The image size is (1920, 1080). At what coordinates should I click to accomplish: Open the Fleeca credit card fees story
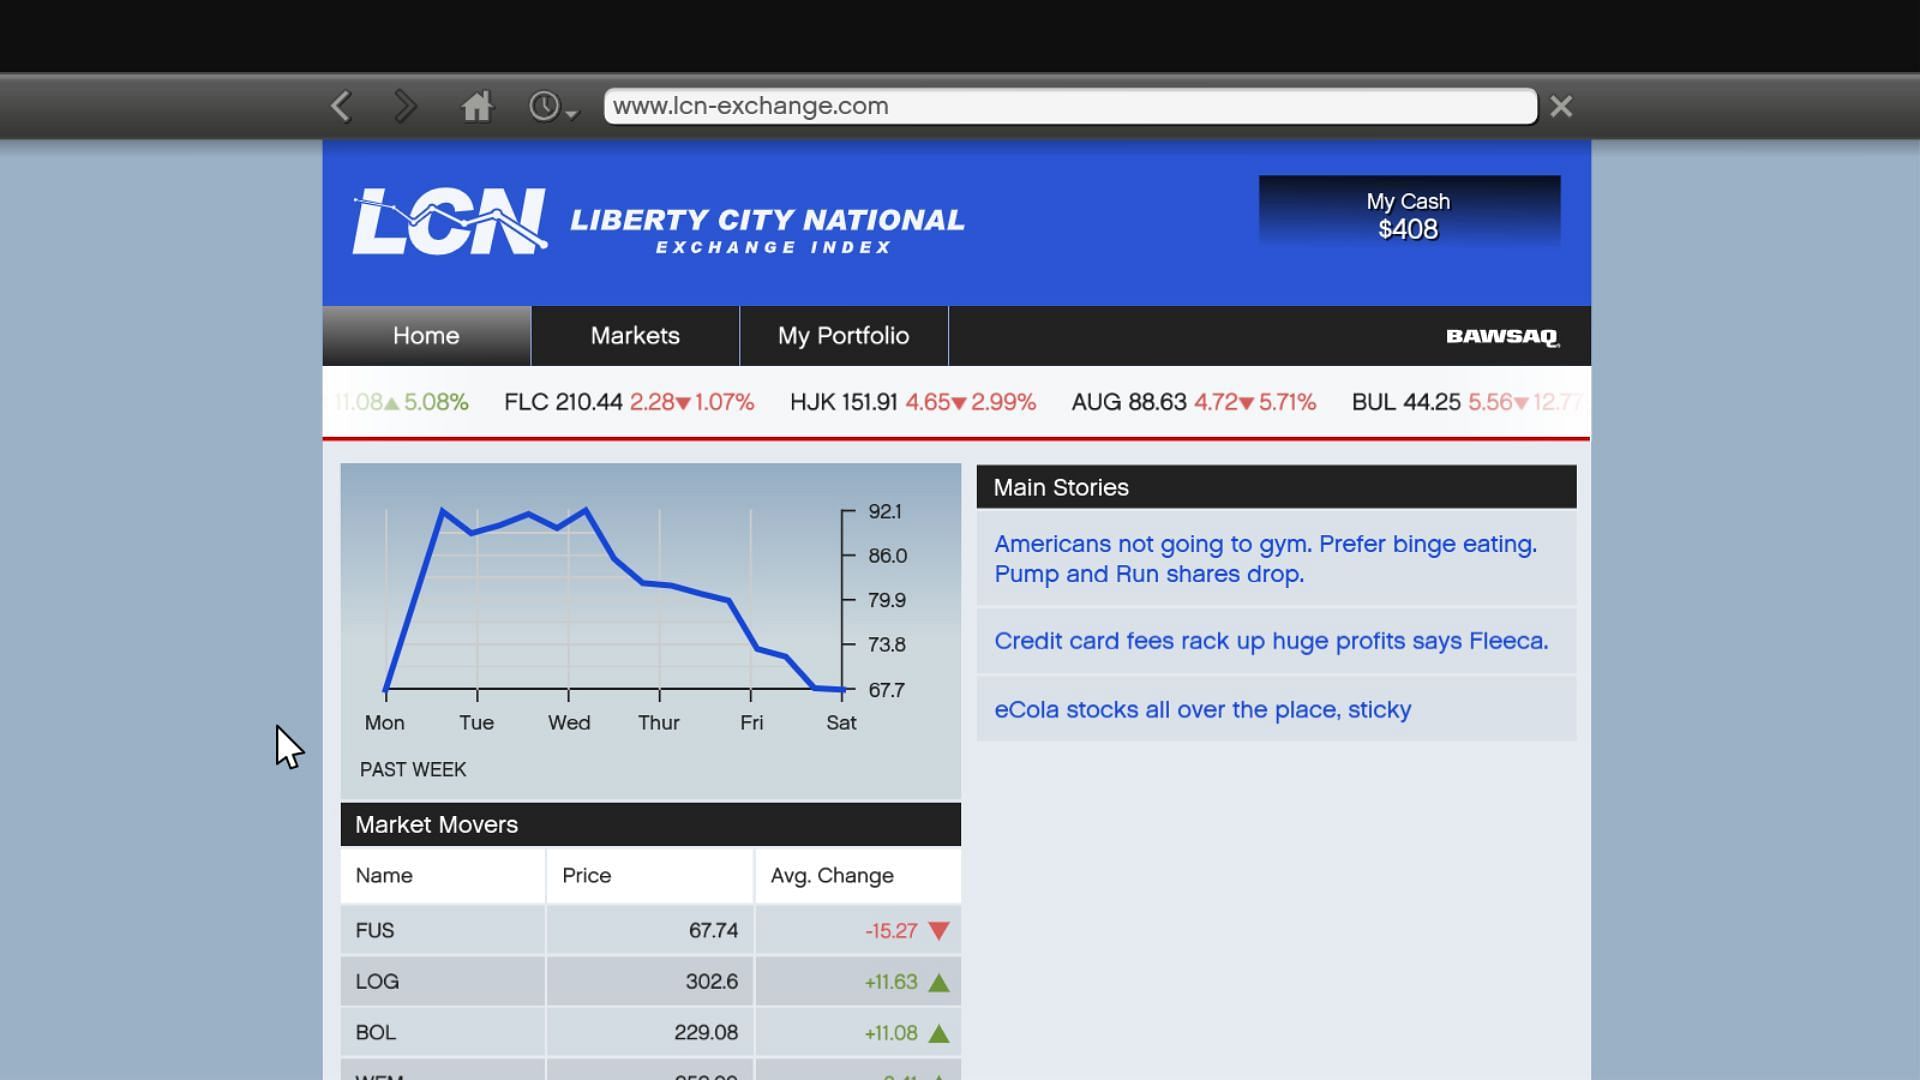1270,641
